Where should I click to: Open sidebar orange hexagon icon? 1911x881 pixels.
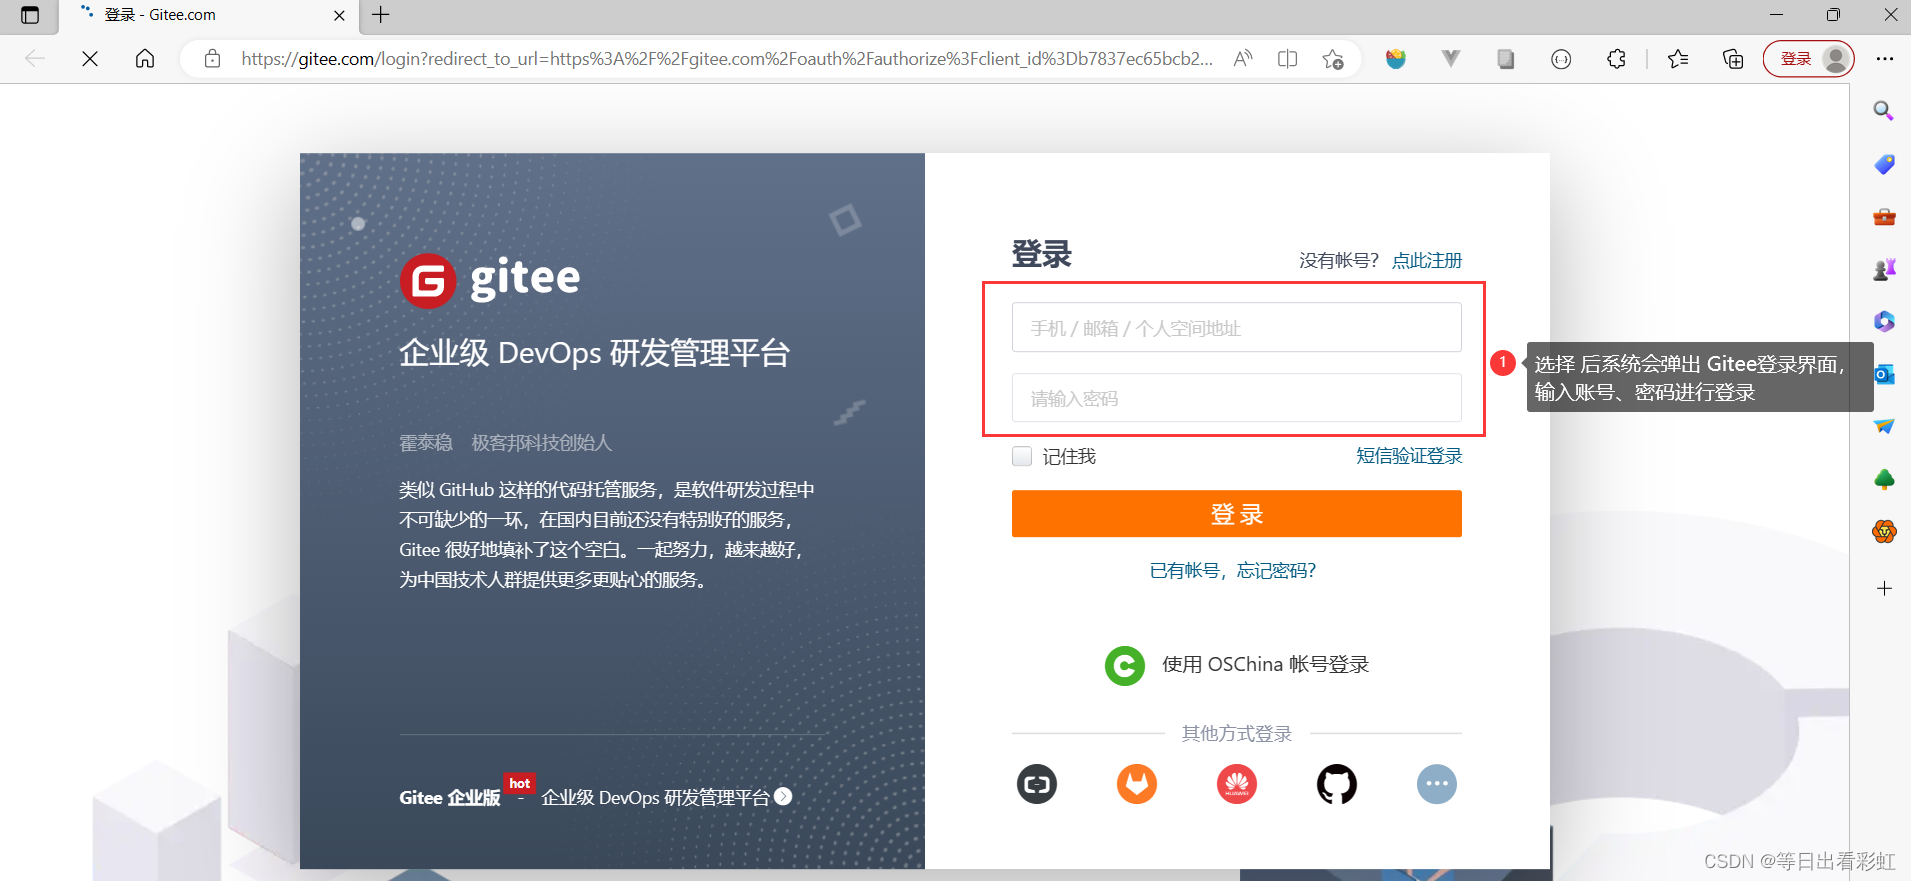coord(1884,531)
